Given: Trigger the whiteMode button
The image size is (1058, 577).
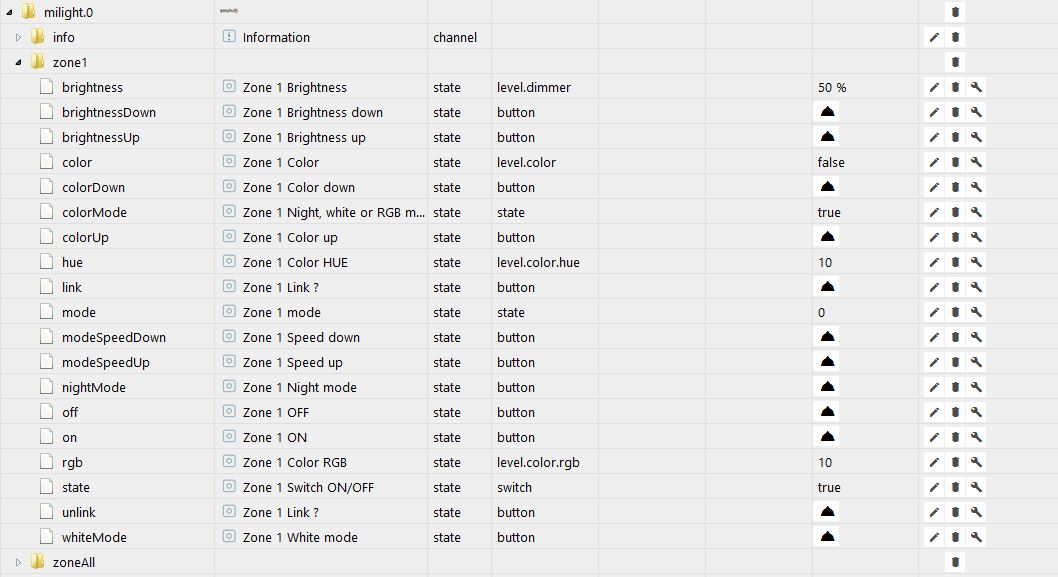Looking at the screenshot, I should (x=827, y=537).
